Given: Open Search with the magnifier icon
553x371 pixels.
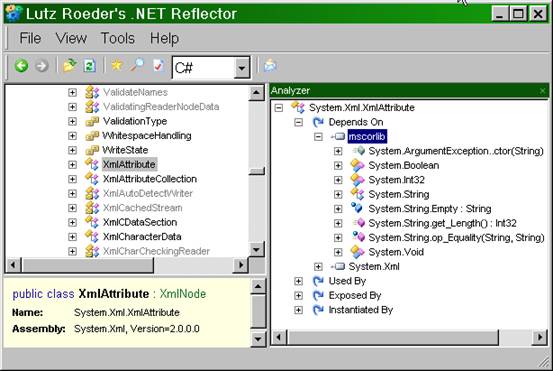Looking at the screenshot, I should point(137,65).
